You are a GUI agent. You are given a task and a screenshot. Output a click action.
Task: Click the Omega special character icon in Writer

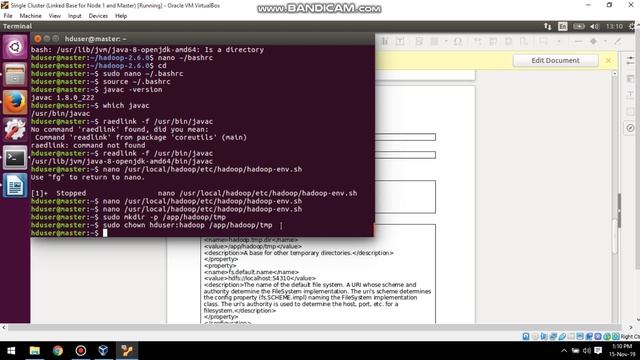click(458, 41)
